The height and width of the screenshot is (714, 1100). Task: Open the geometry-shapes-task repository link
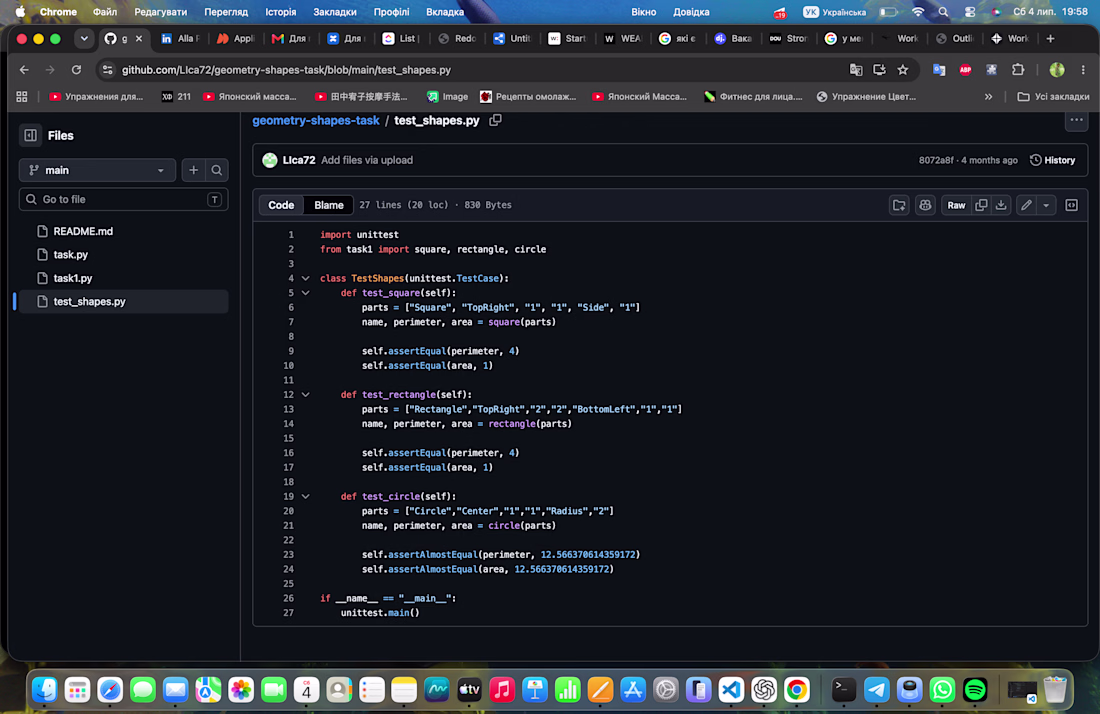point(316,120)
